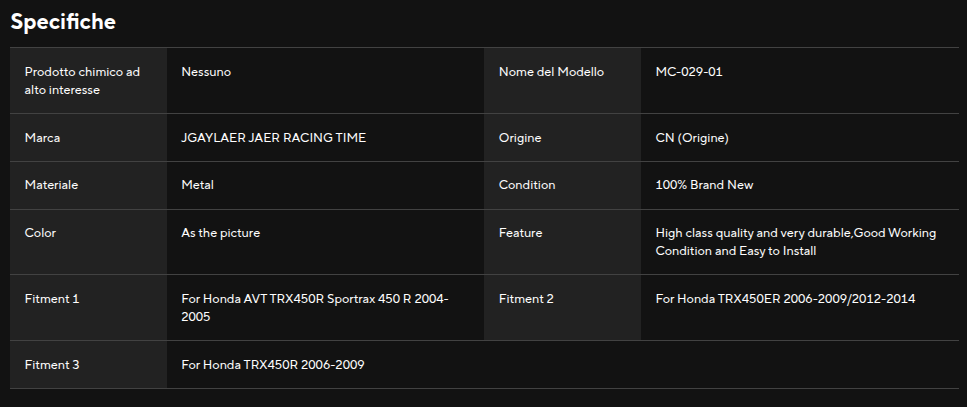Select the 'CN (Origine)' value
This screenshot has height=407, width=967.
tap(692, 137)
